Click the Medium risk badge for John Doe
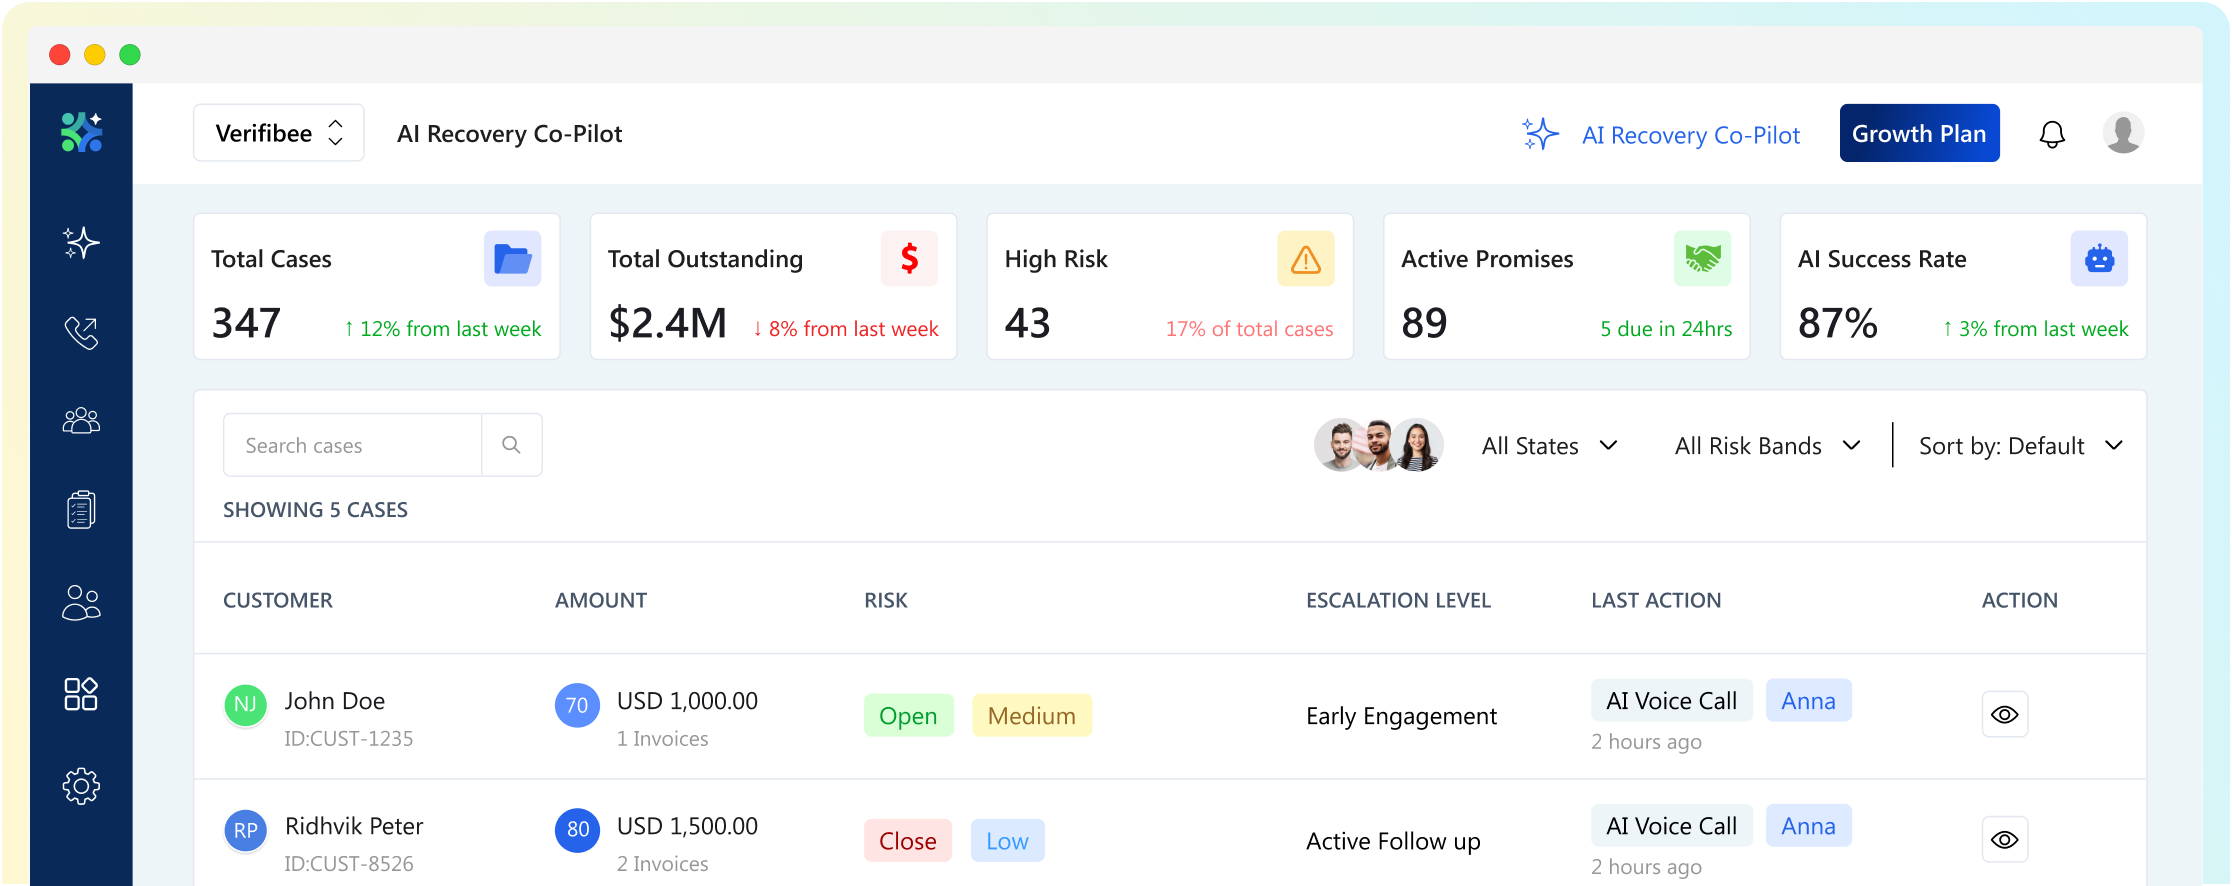Screen dimensions: 2232x886 point(1031,716)
